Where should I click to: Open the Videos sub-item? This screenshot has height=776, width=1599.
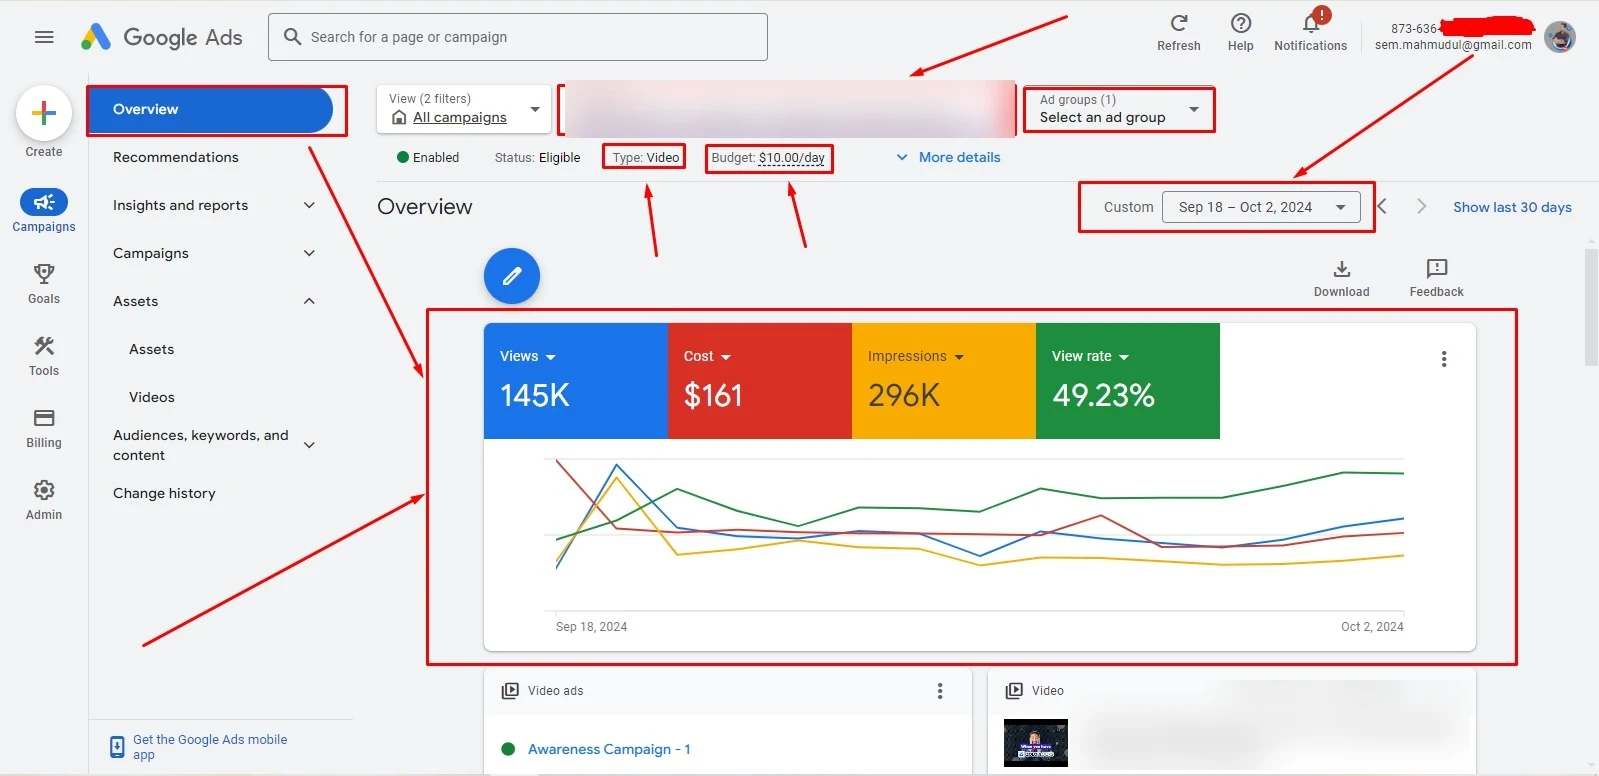coord(152,397)
